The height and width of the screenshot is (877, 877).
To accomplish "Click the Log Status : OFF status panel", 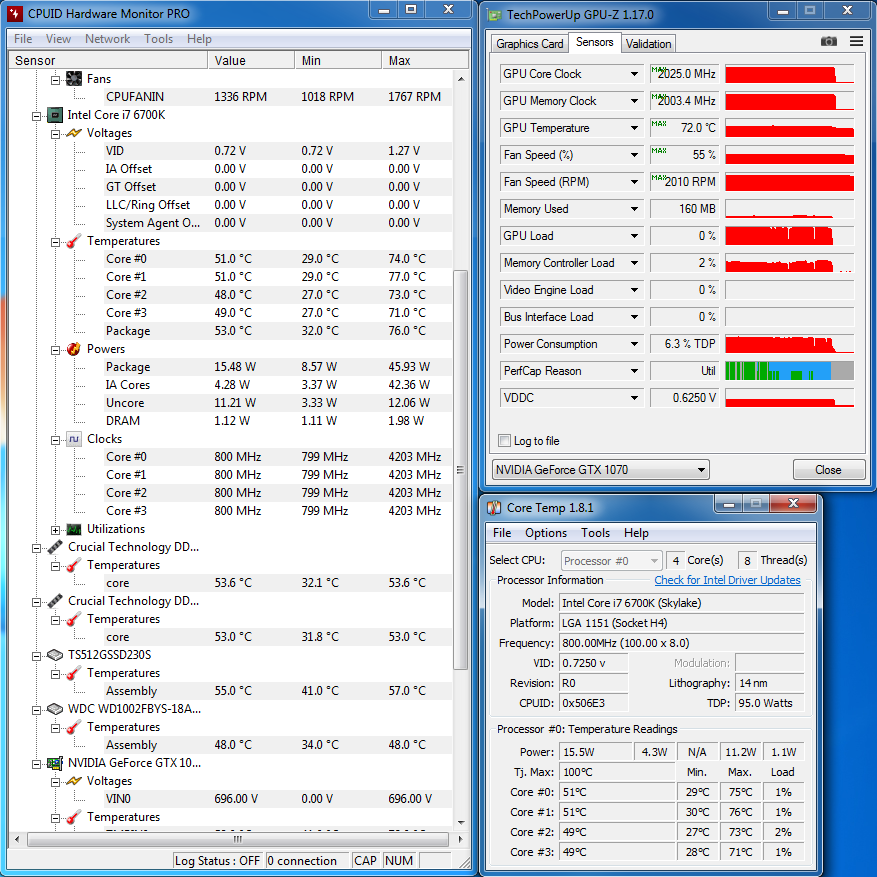I will [x=217, y=860].
